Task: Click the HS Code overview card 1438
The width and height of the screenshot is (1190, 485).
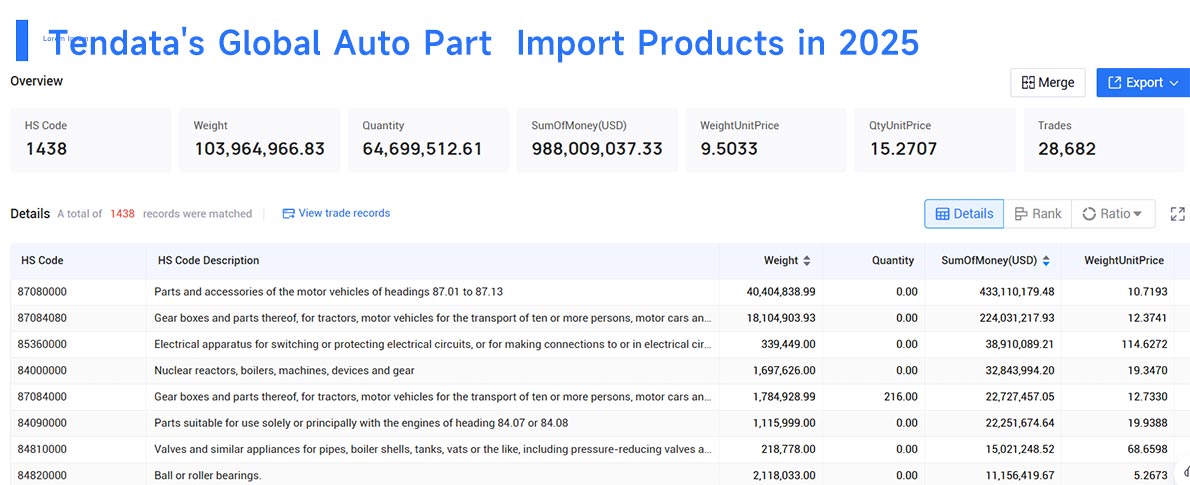Action: pos(90,140)
